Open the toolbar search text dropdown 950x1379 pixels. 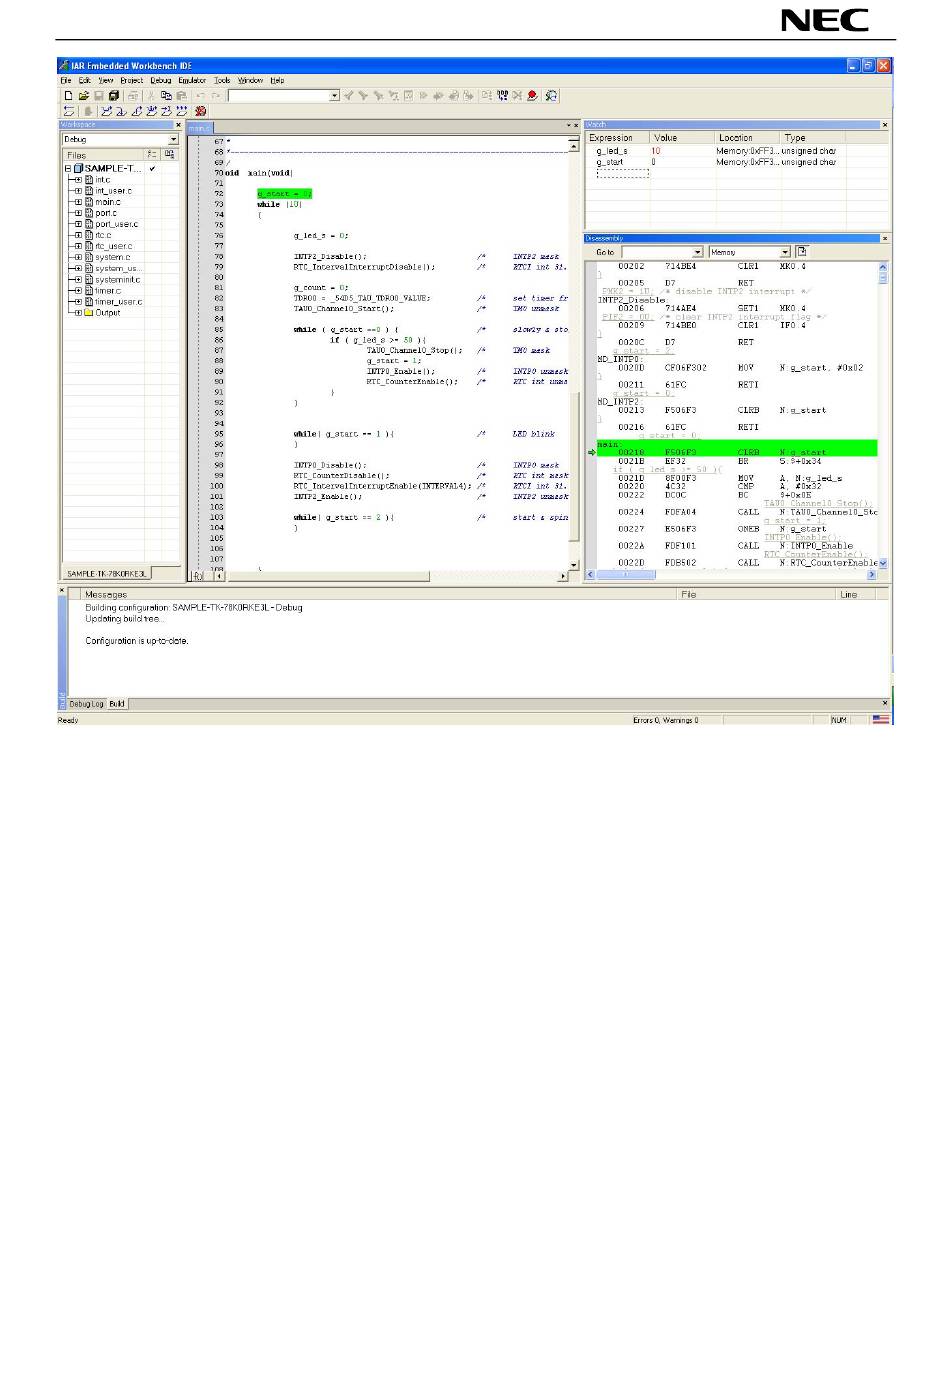[x=334, y=96]
